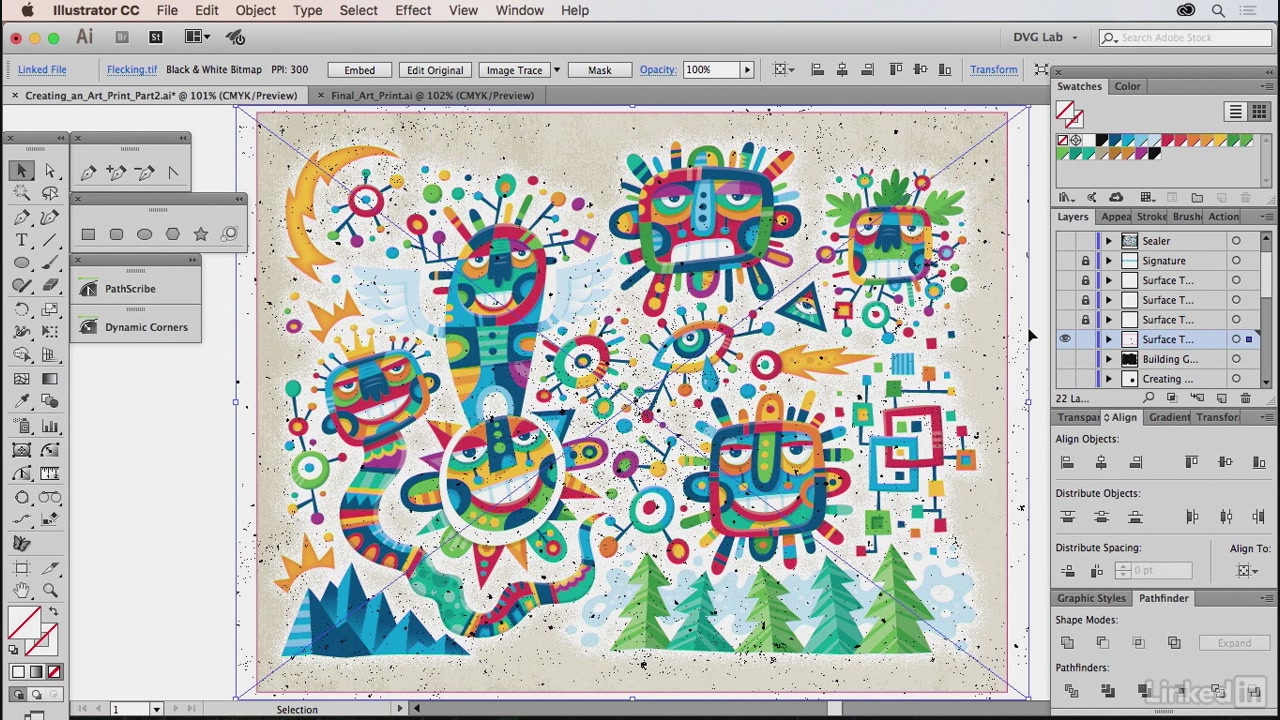Select the Ellipse tool in the toolbar
The image size is (1280, 720).
[22, 263]
